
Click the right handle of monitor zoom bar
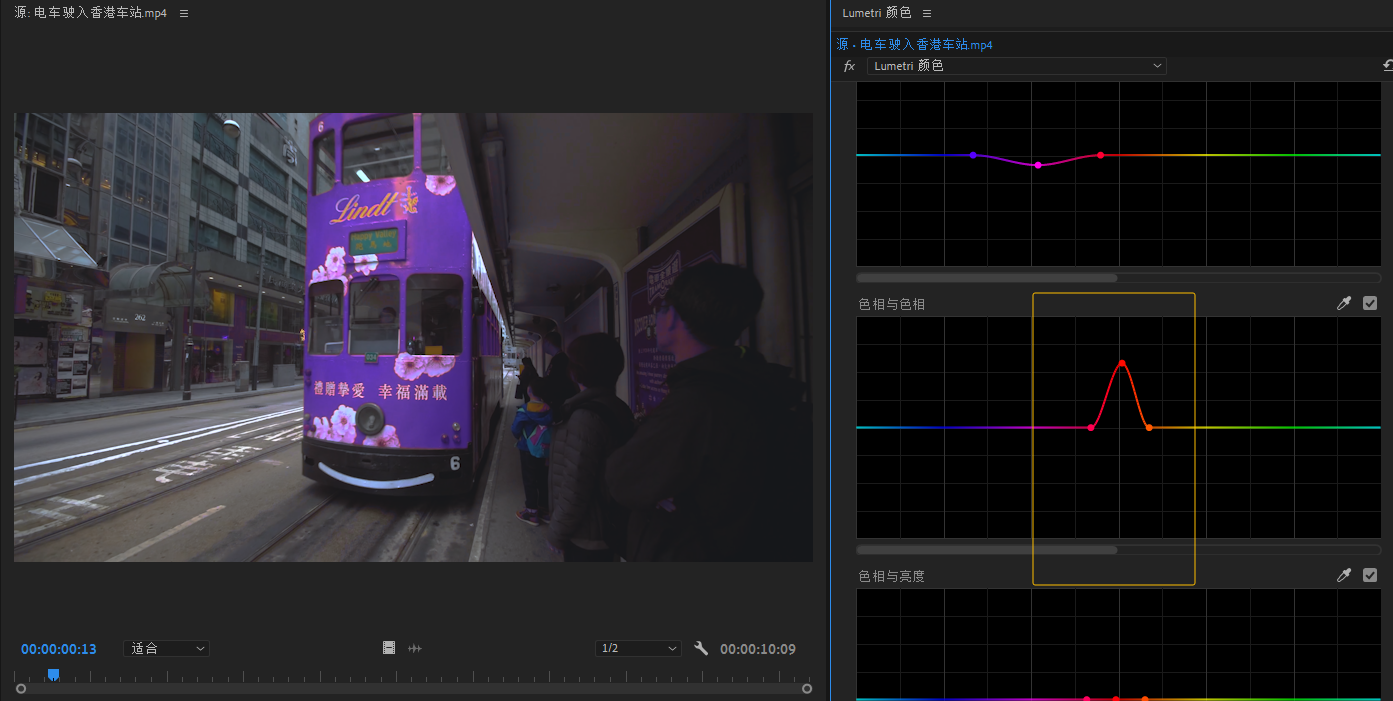click(807, 688)
